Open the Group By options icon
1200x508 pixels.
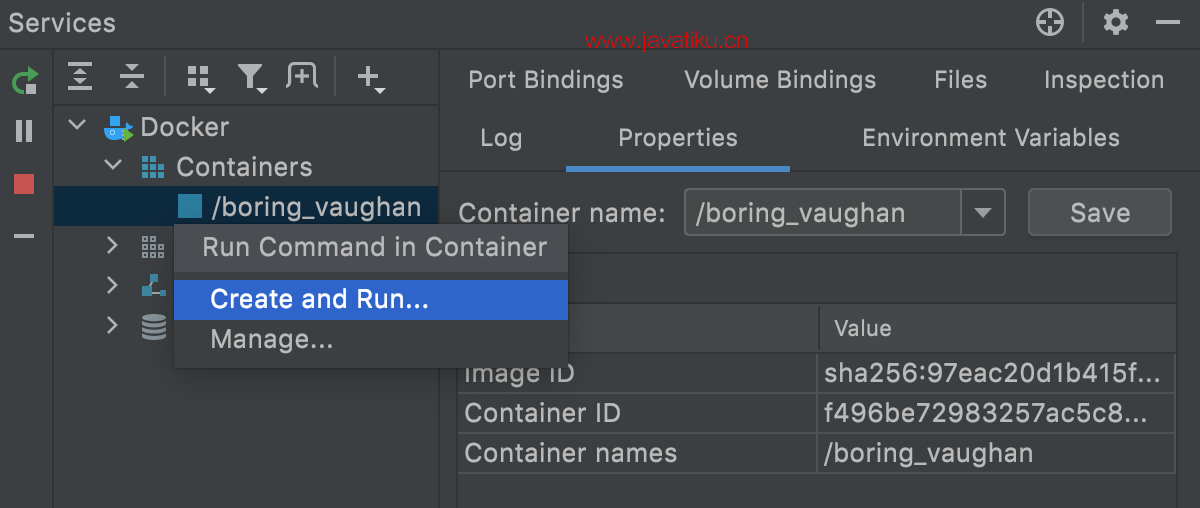pyautogui.click(x=201, y=78)
